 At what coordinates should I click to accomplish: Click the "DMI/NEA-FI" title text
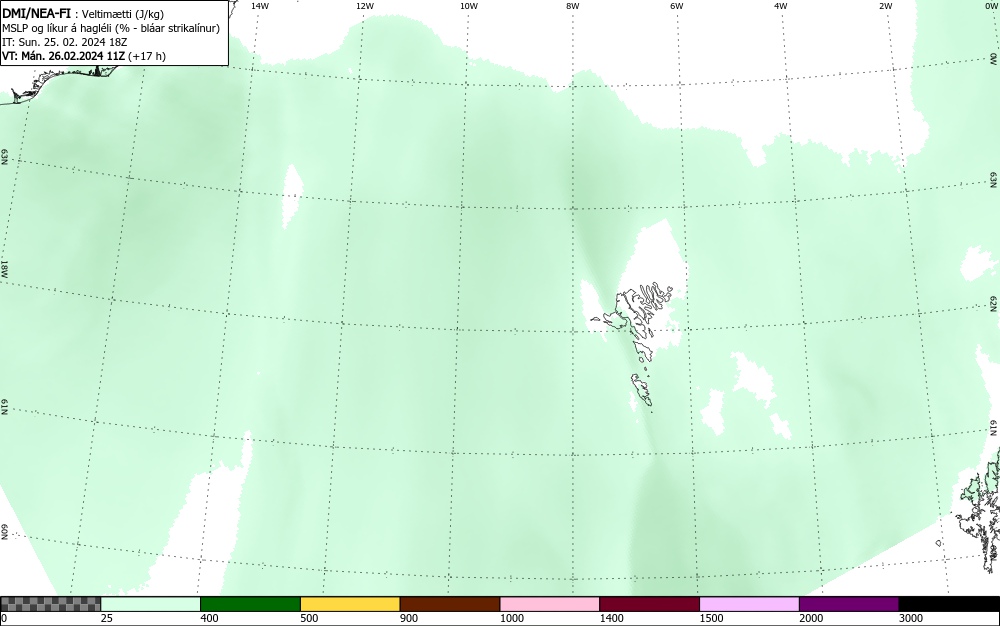(x=36, y=13)
